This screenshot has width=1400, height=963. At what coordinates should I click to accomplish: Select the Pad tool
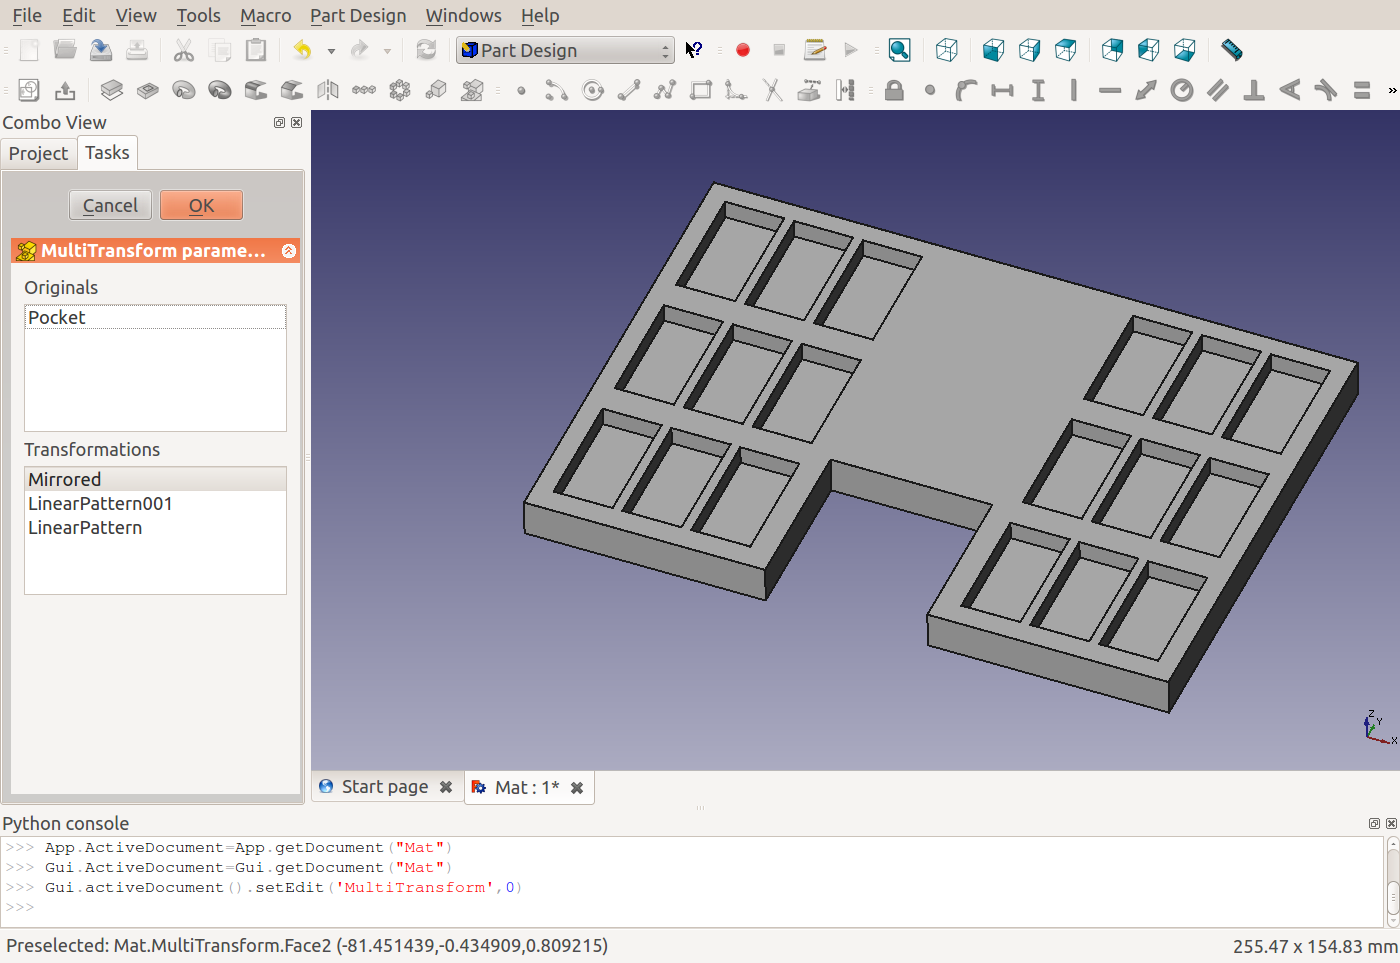112,90
